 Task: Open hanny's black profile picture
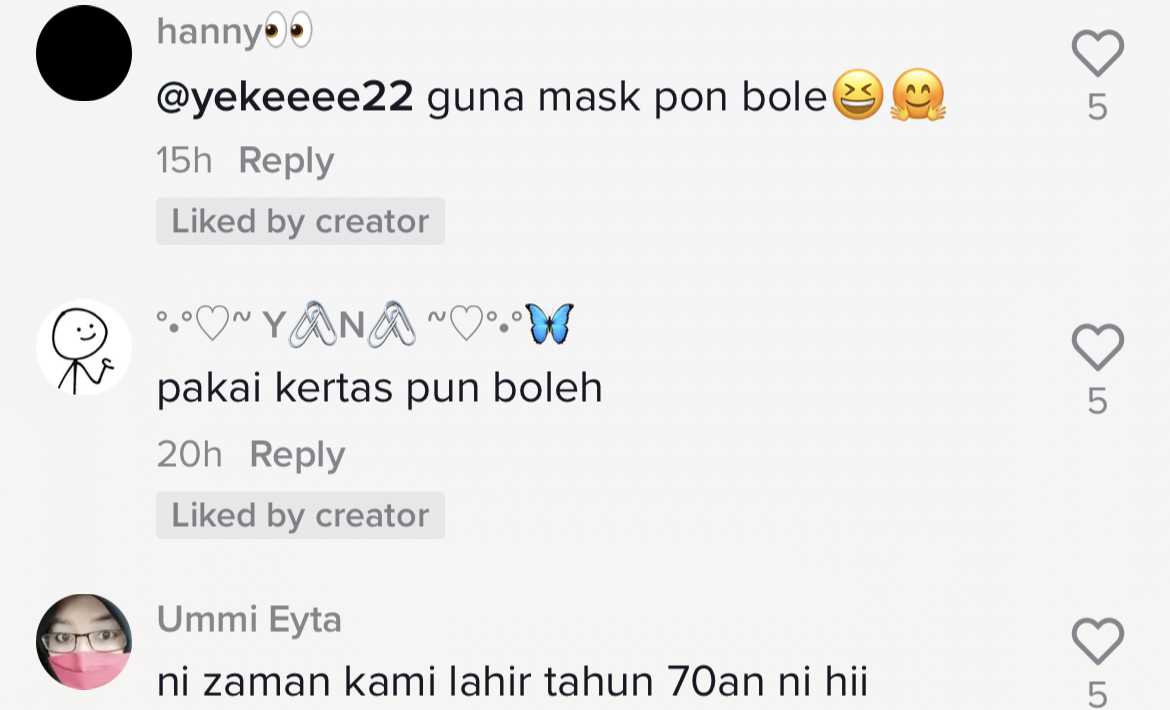(x=84, y=52)
